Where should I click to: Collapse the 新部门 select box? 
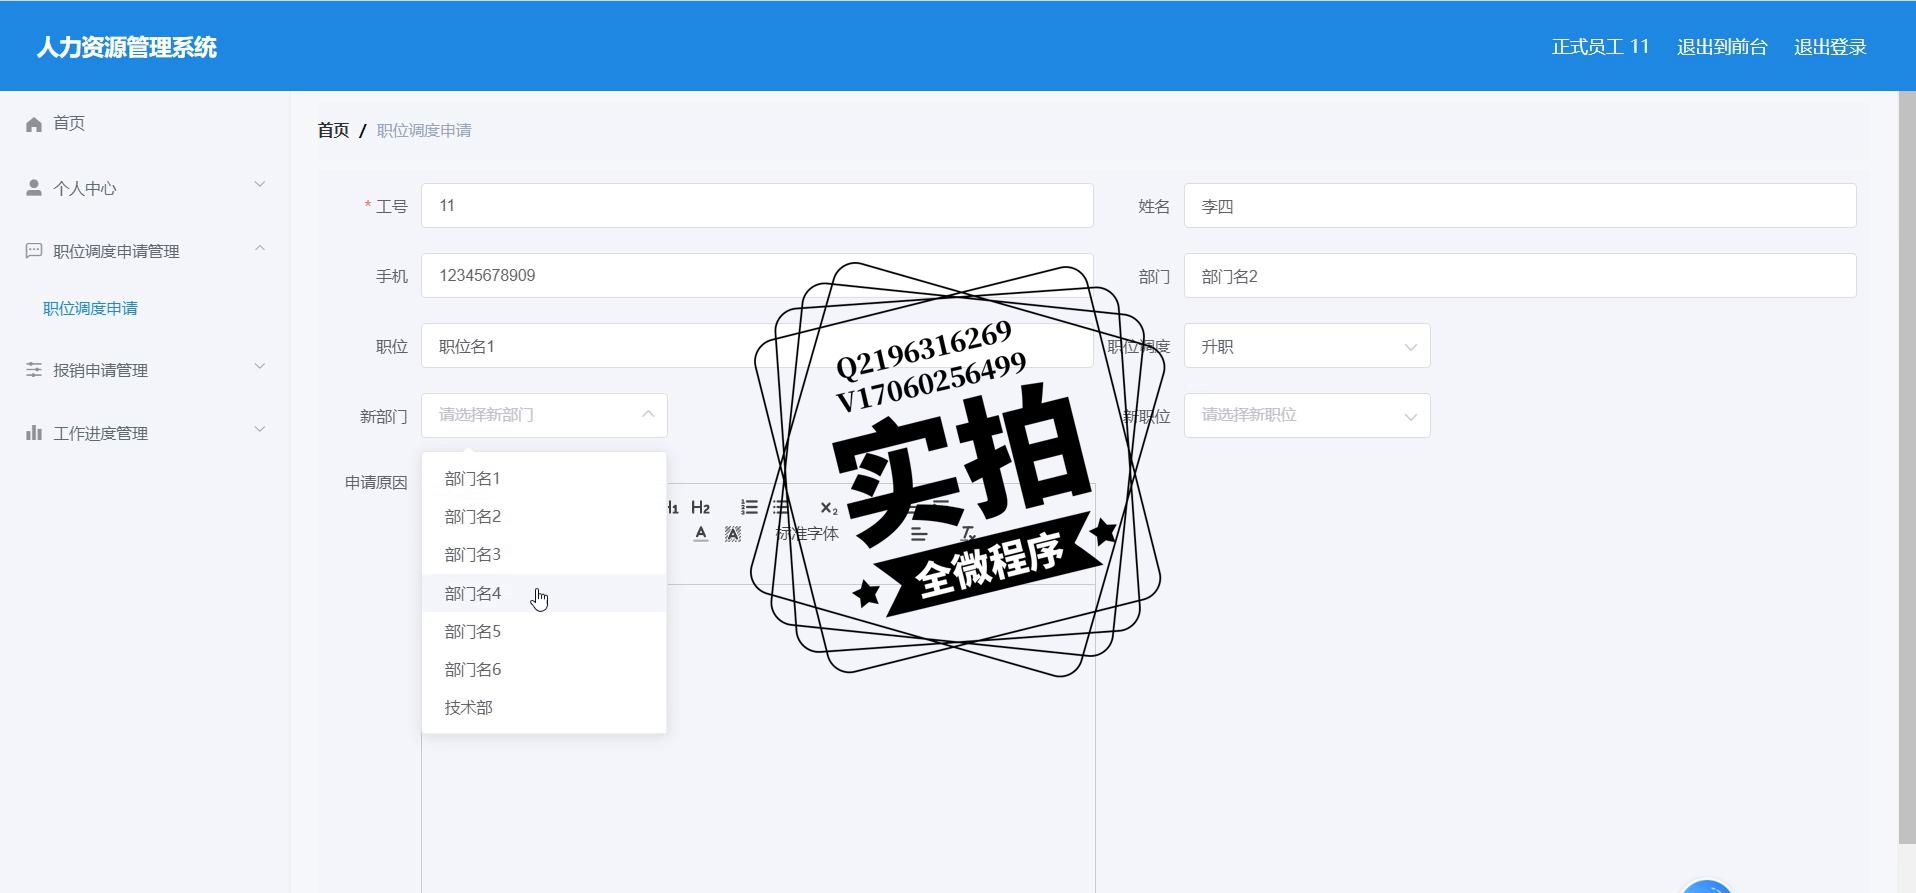pyautogui.click(x=544, y=415)
